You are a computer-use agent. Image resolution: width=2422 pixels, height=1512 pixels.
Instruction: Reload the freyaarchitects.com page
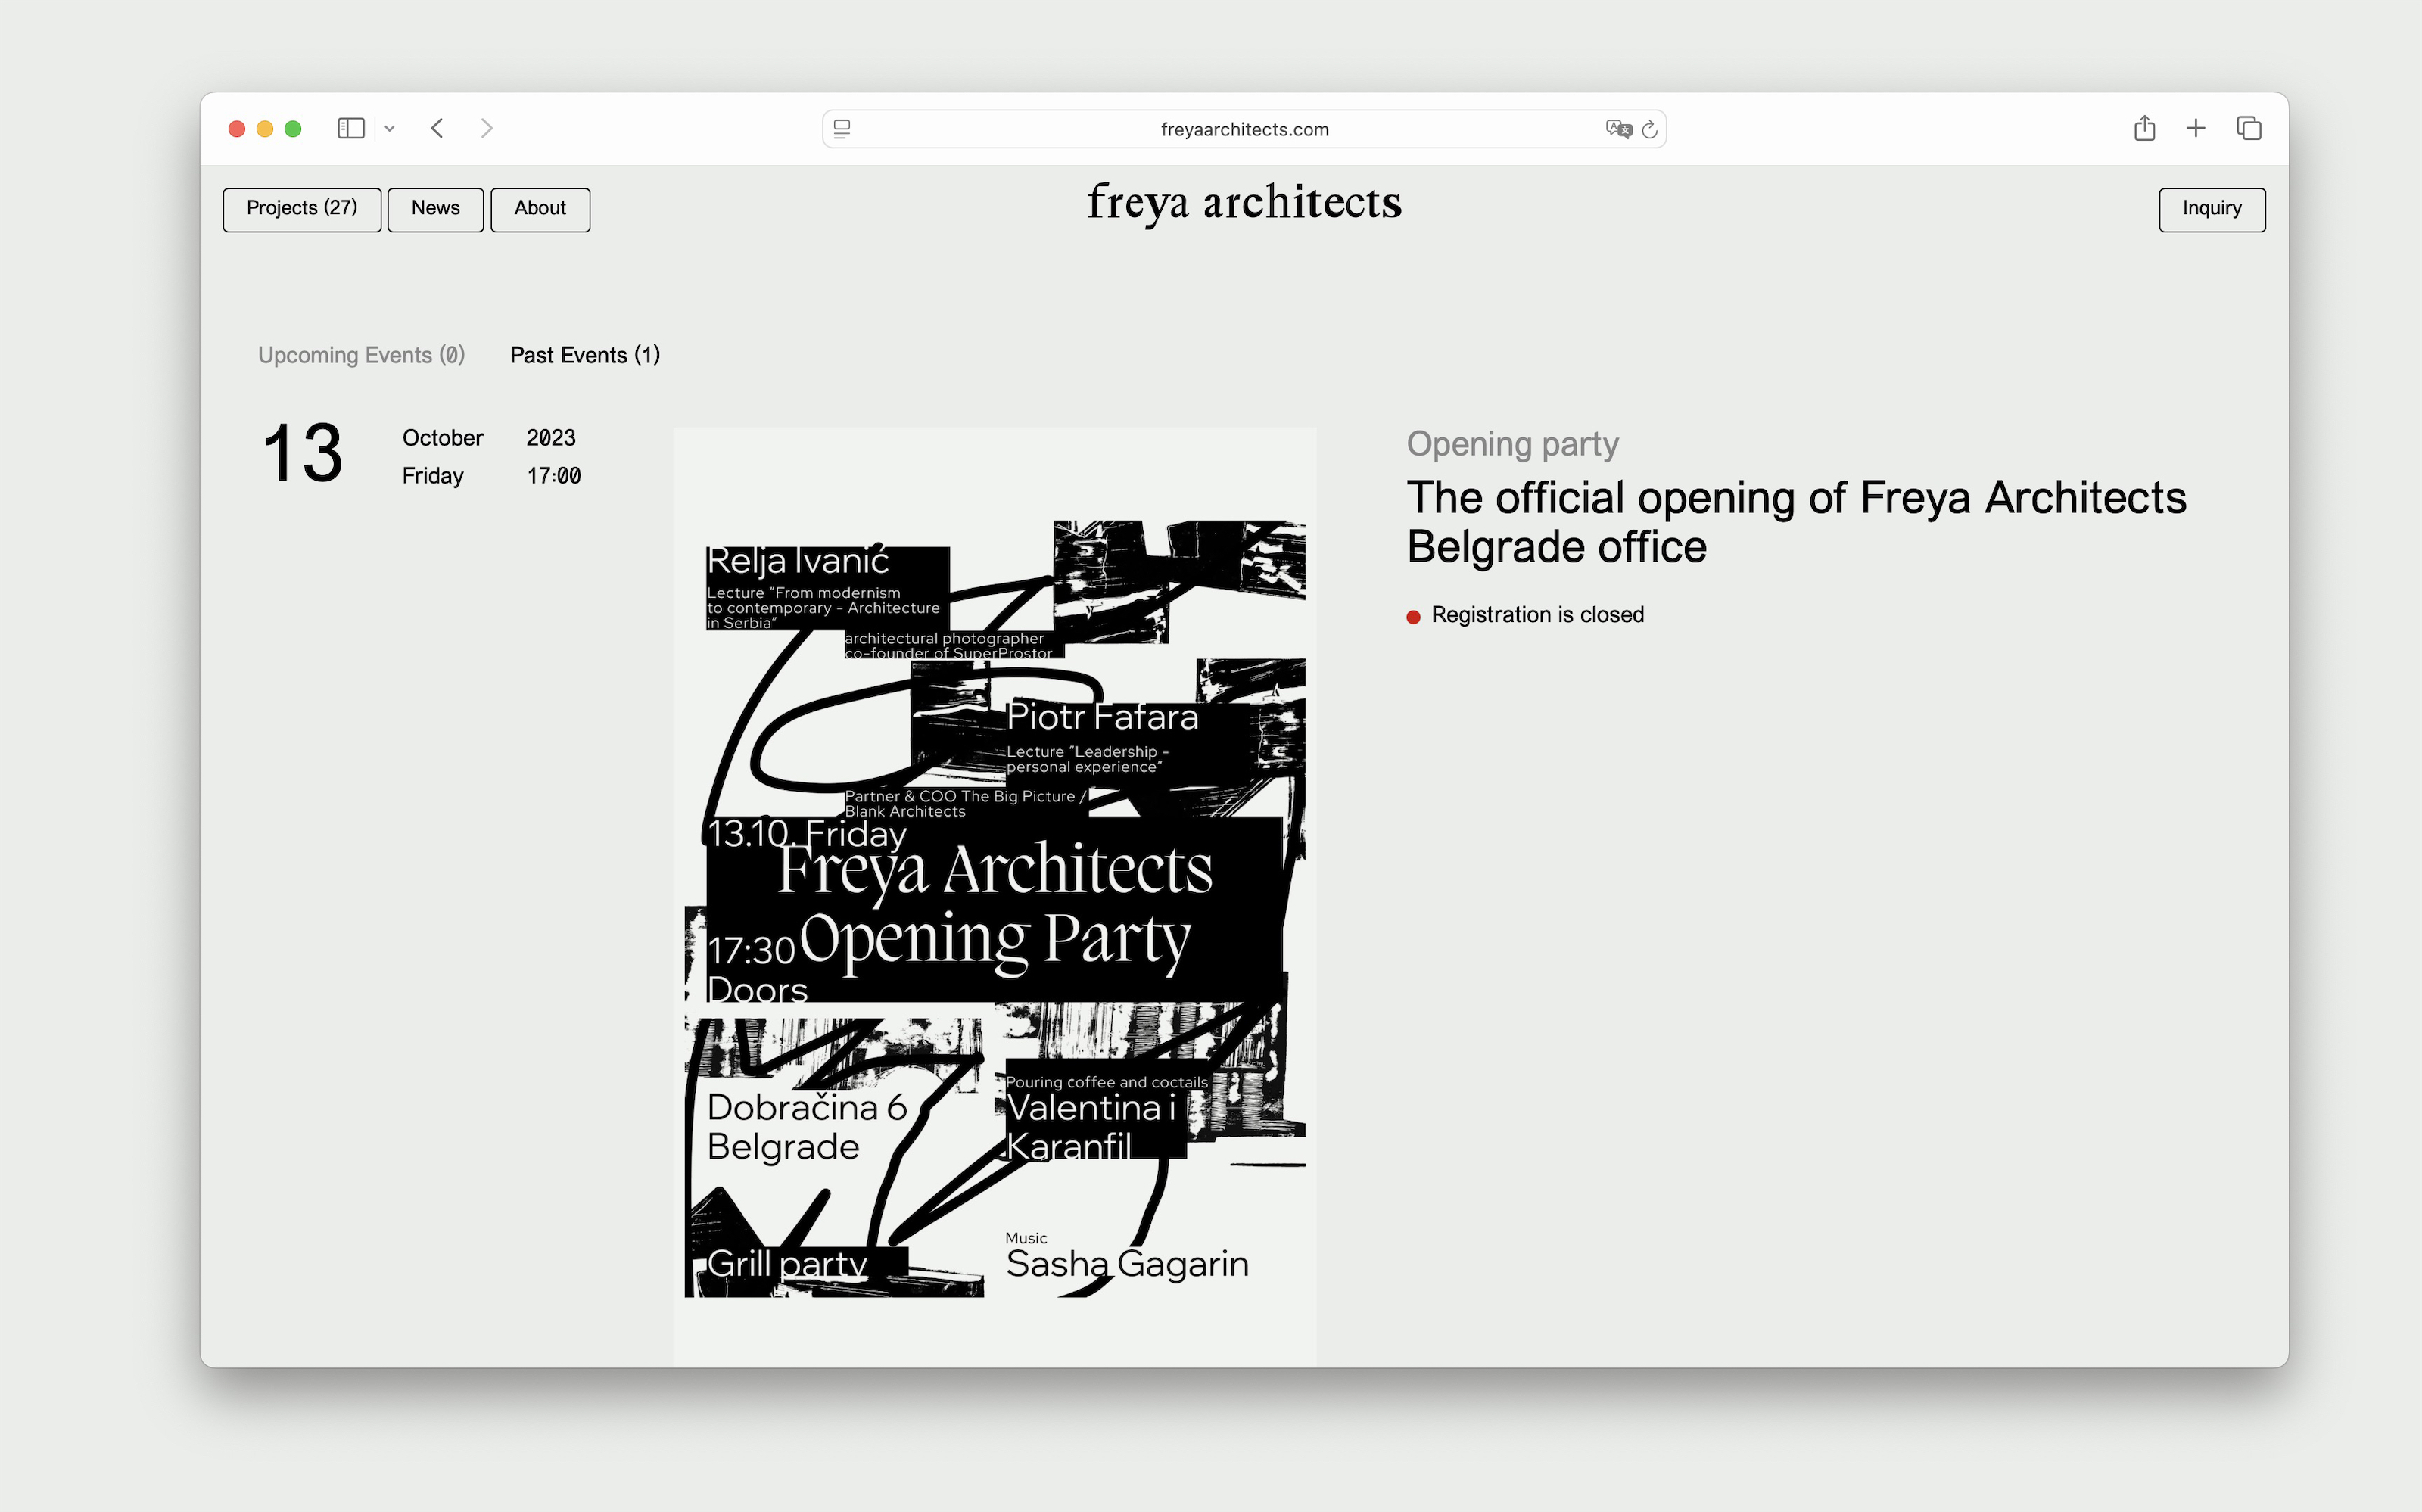1649,129
